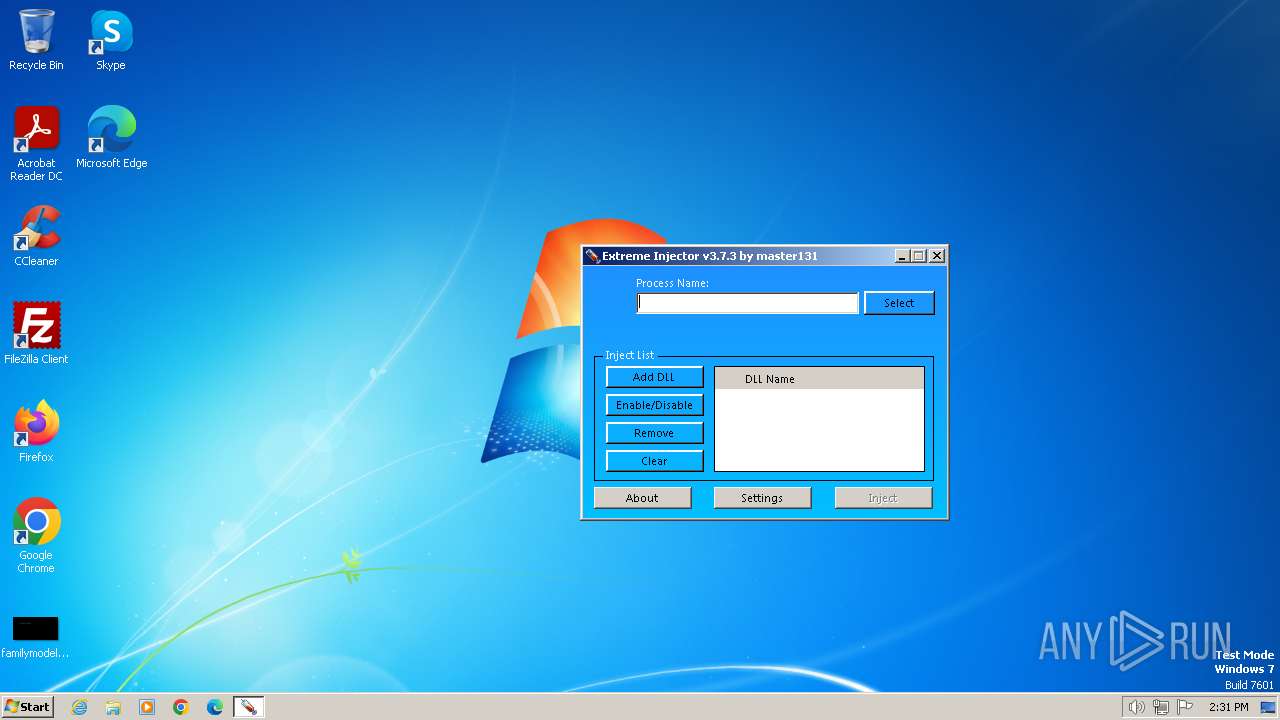The width and height of the screenshot is (1280, 720).
Task: Click the Add DLL button
Action: tap(654, 377)
